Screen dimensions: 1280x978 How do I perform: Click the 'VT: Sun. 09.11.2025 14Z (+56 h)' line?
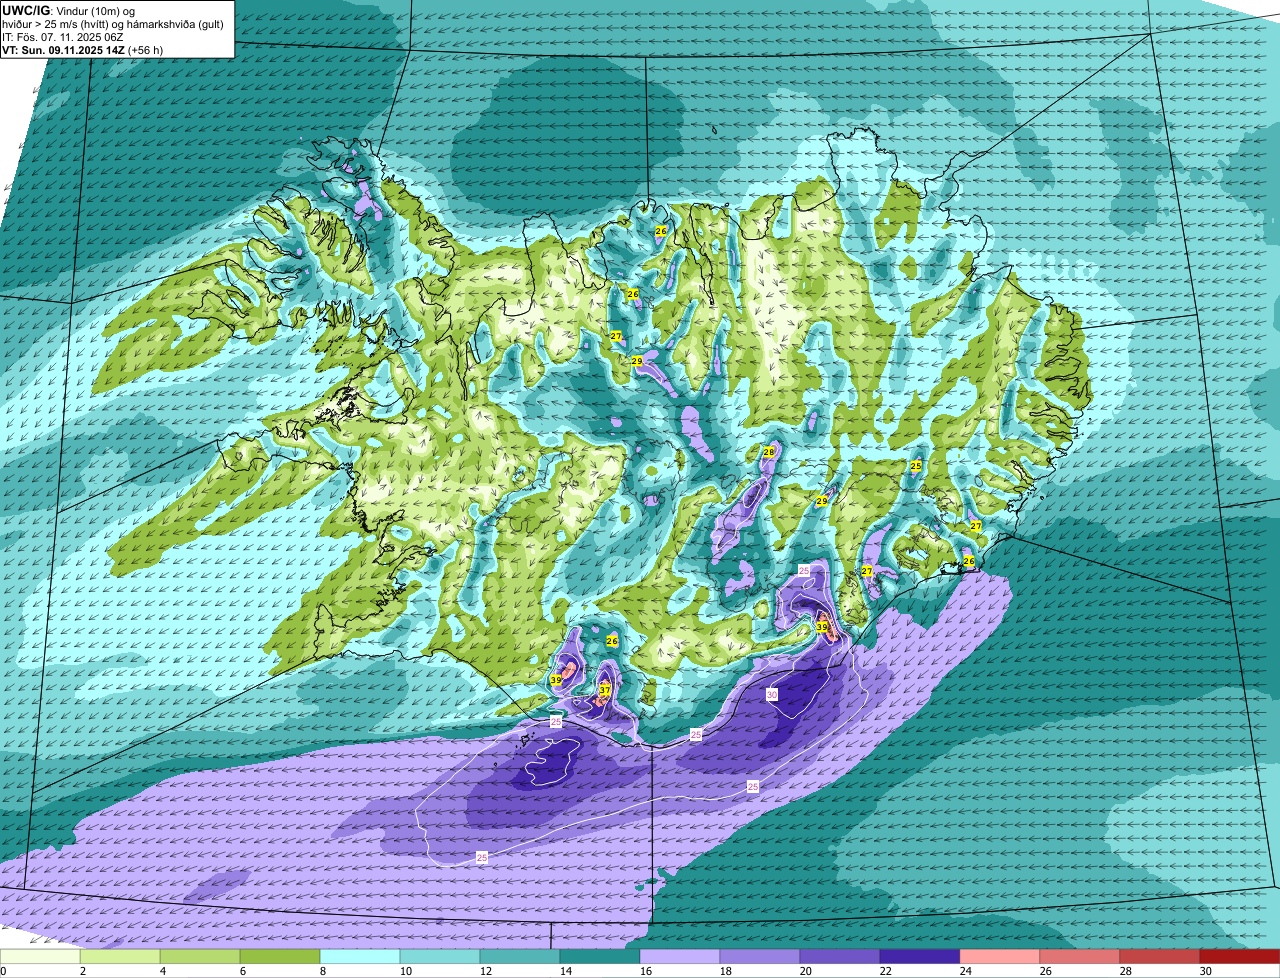pos(83,49)
